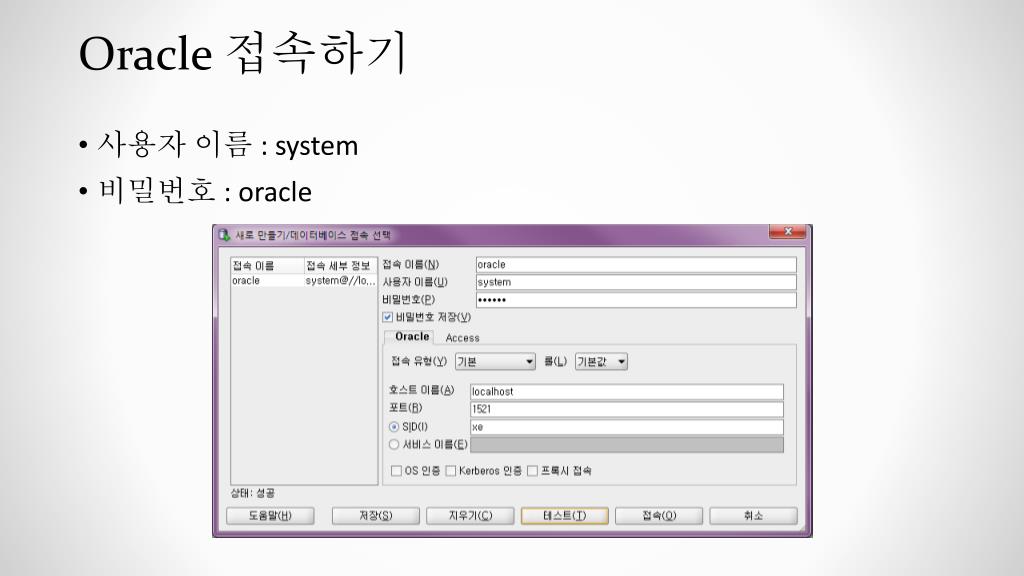The width and height of the screenshot is (1024, 576).
Task: Click the 상태: 성공 status text
Action: [253, 493]
